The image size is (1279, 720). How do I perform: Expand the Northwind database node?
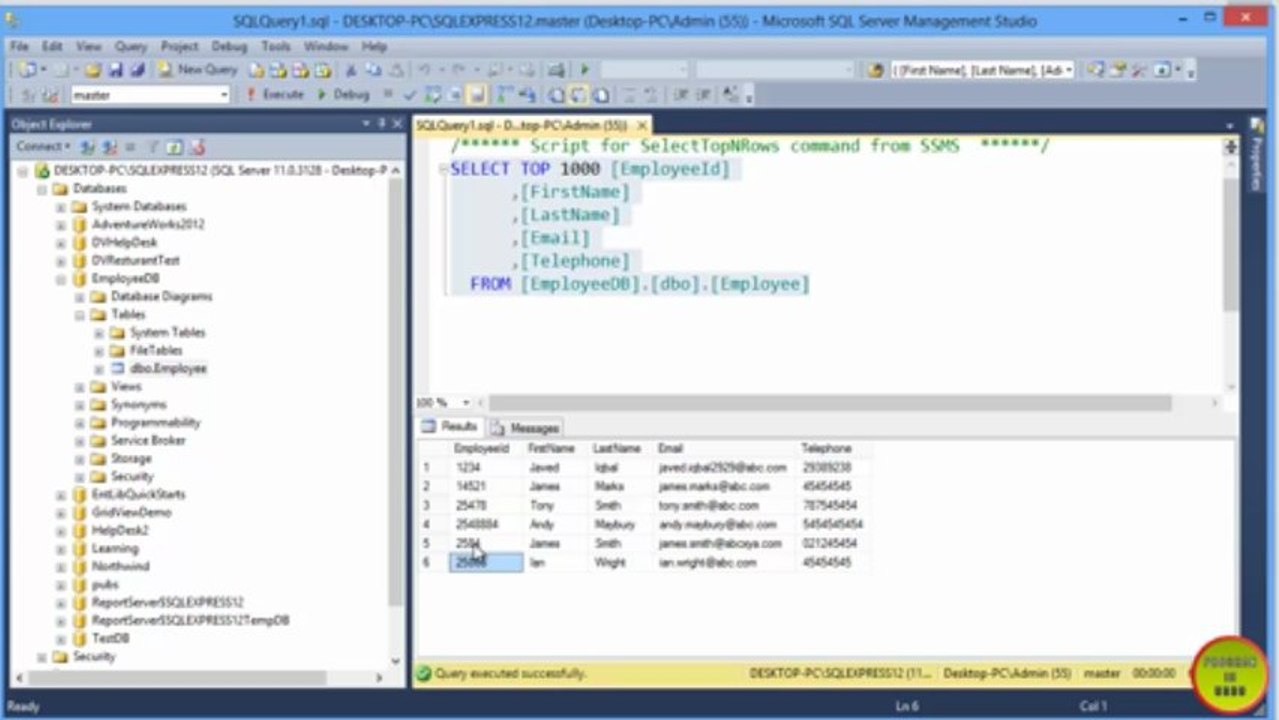(61, 566)
